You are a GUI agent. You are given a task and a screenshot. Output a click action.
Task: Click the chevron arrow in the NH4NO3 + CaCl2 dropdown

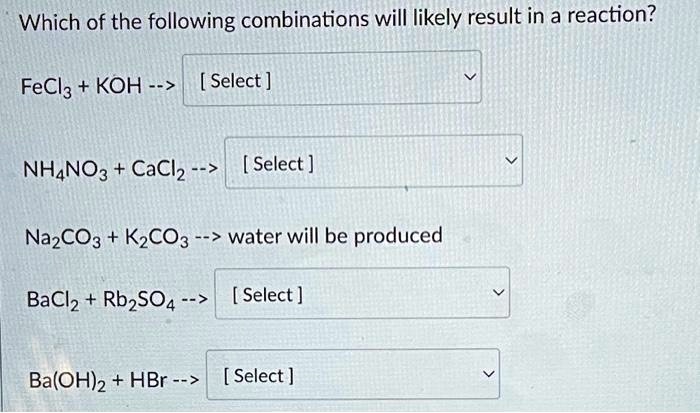[511, 161]
